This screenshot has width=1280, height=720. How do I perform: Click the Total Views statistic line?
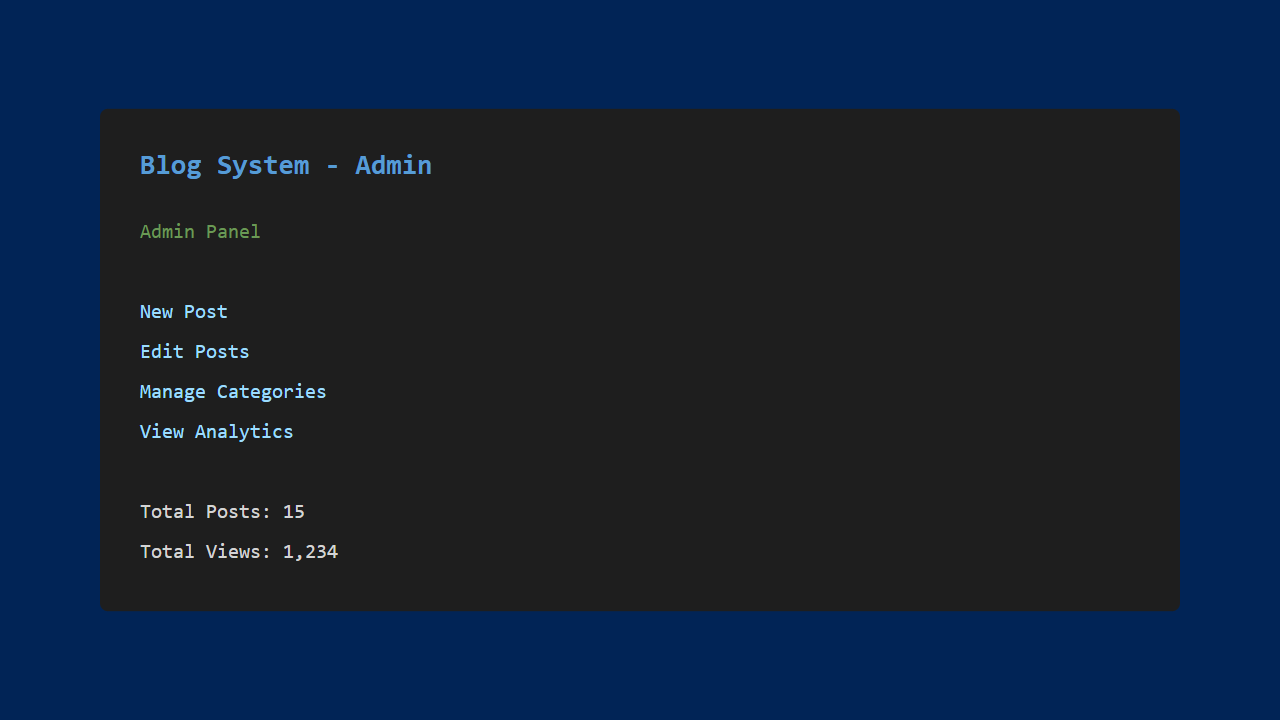point(239,552)
